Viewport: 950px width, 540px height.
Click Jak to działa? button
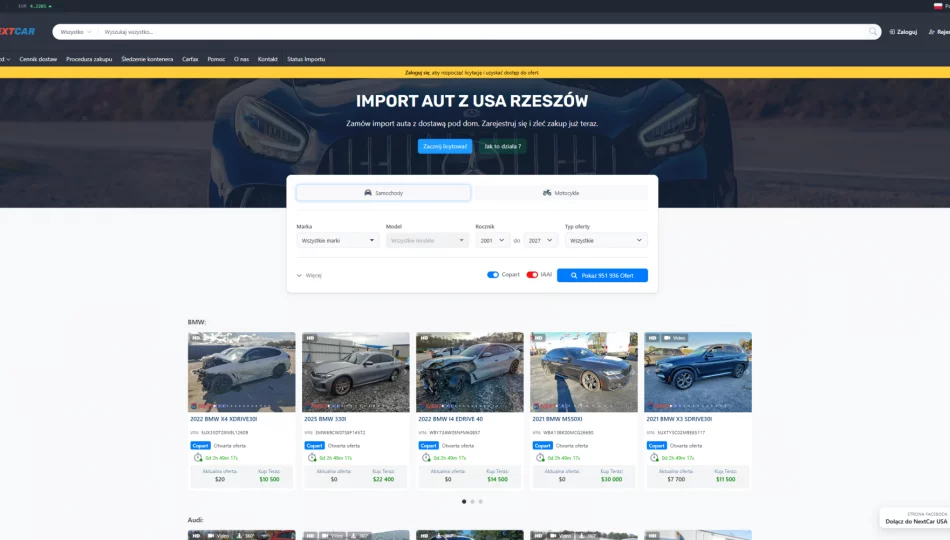click(502, 146)
